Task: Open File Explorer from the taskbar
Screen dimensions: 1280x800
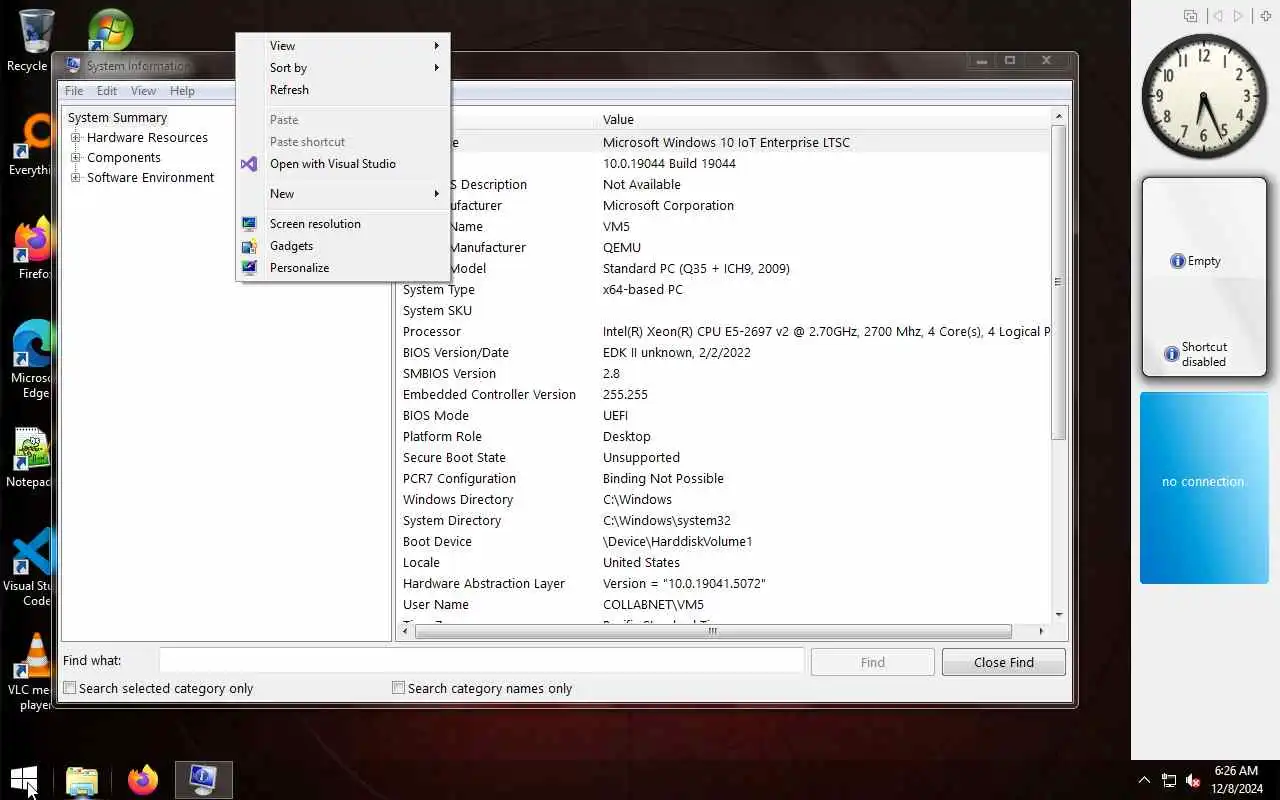Action: pos(82,780)
